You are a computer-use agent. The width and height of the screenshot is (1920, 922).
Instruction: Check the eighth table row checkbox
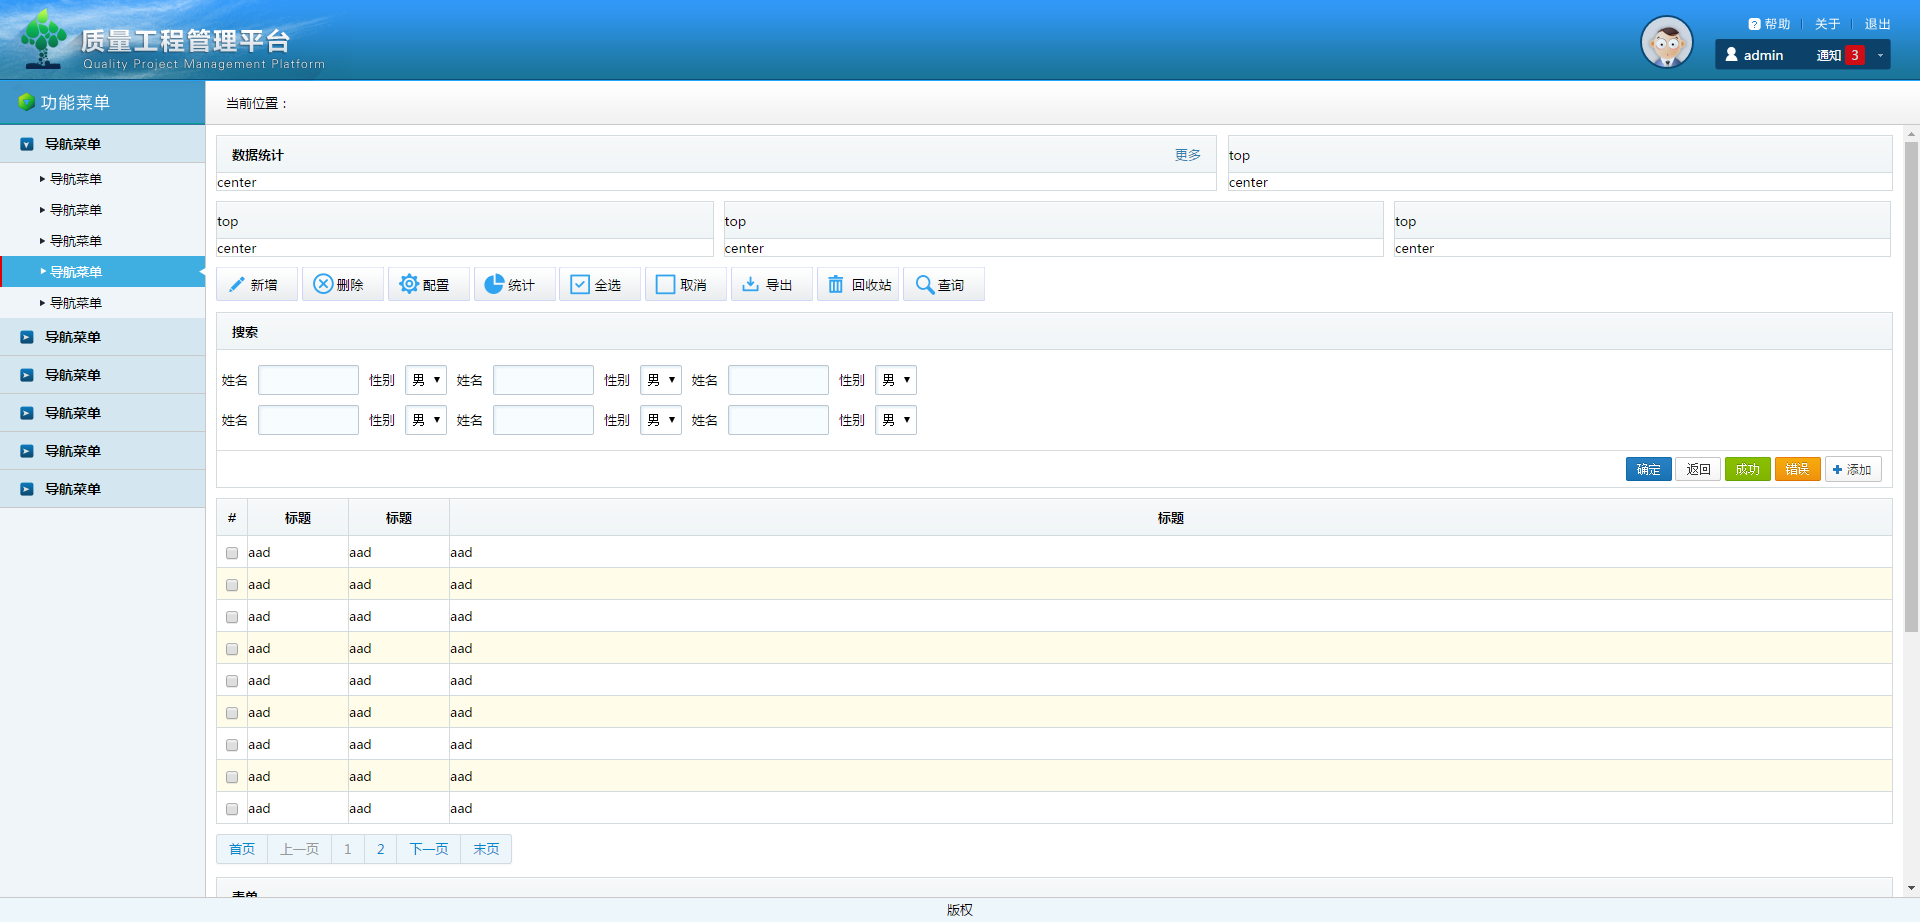(232, 777)
